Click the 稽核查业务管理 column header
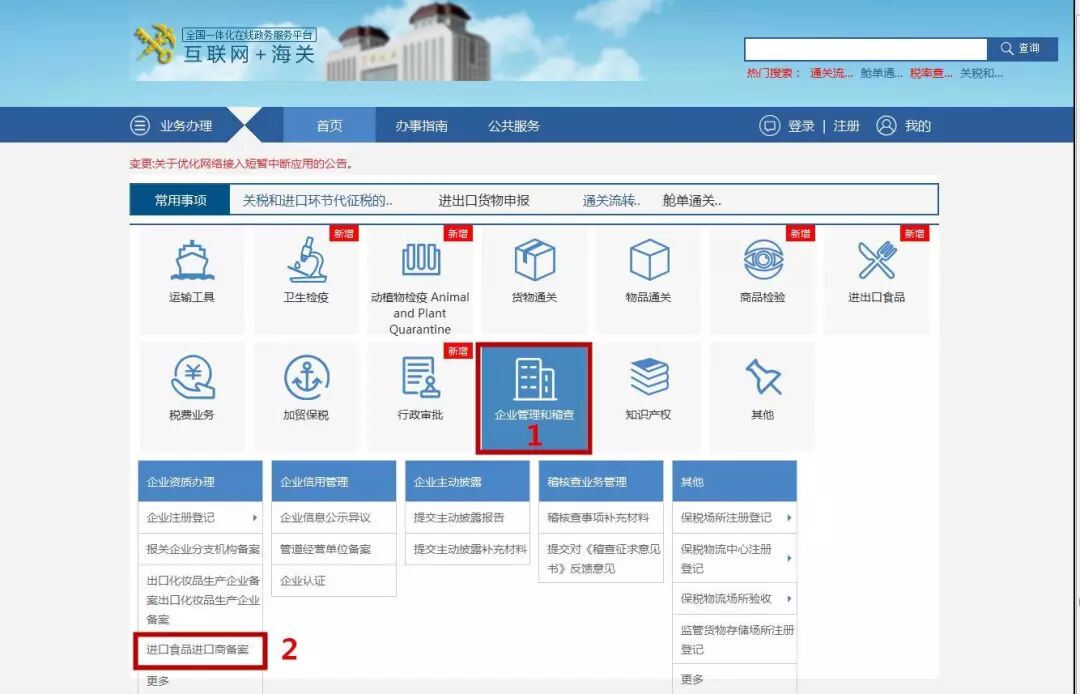 pos(601,481)
